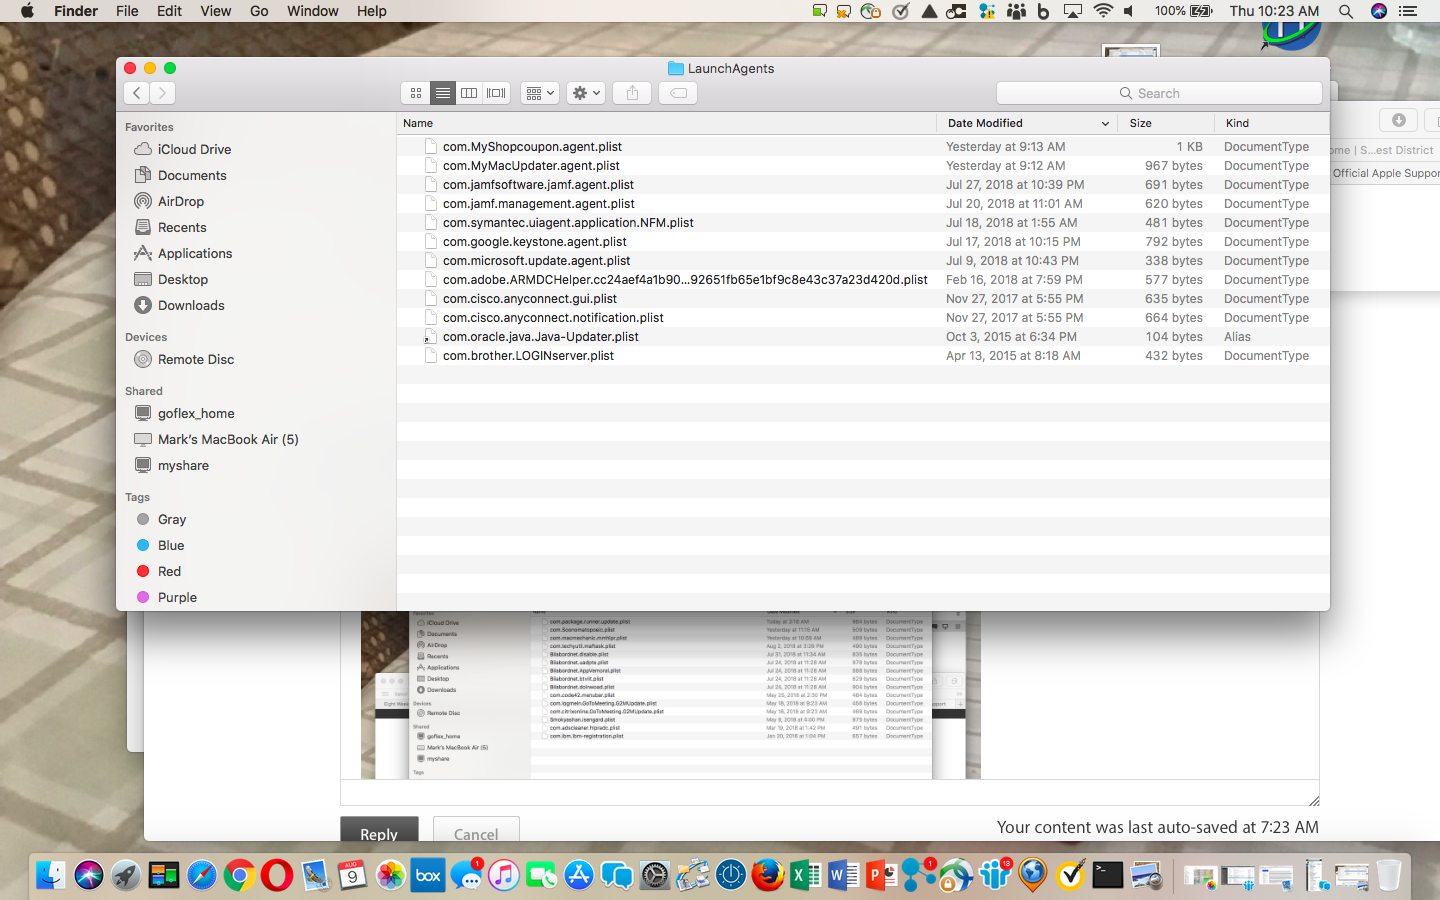Open iCloud Drive in the sidebar
1440x900 pixels.
point(194,149)
